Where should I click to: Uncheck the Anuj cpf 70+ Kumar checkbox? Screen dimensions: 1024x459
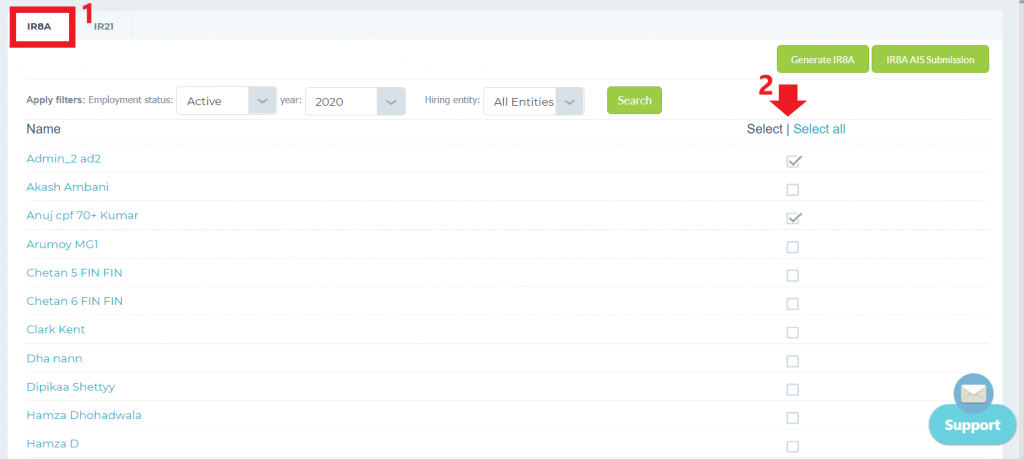point(794,218)
